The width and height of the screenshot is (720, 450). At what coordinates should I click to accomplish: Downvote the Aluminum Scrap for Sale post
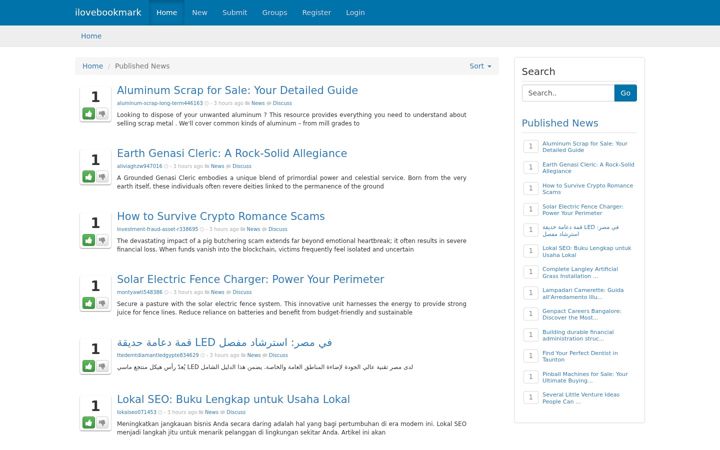click(x=102, y=113)
